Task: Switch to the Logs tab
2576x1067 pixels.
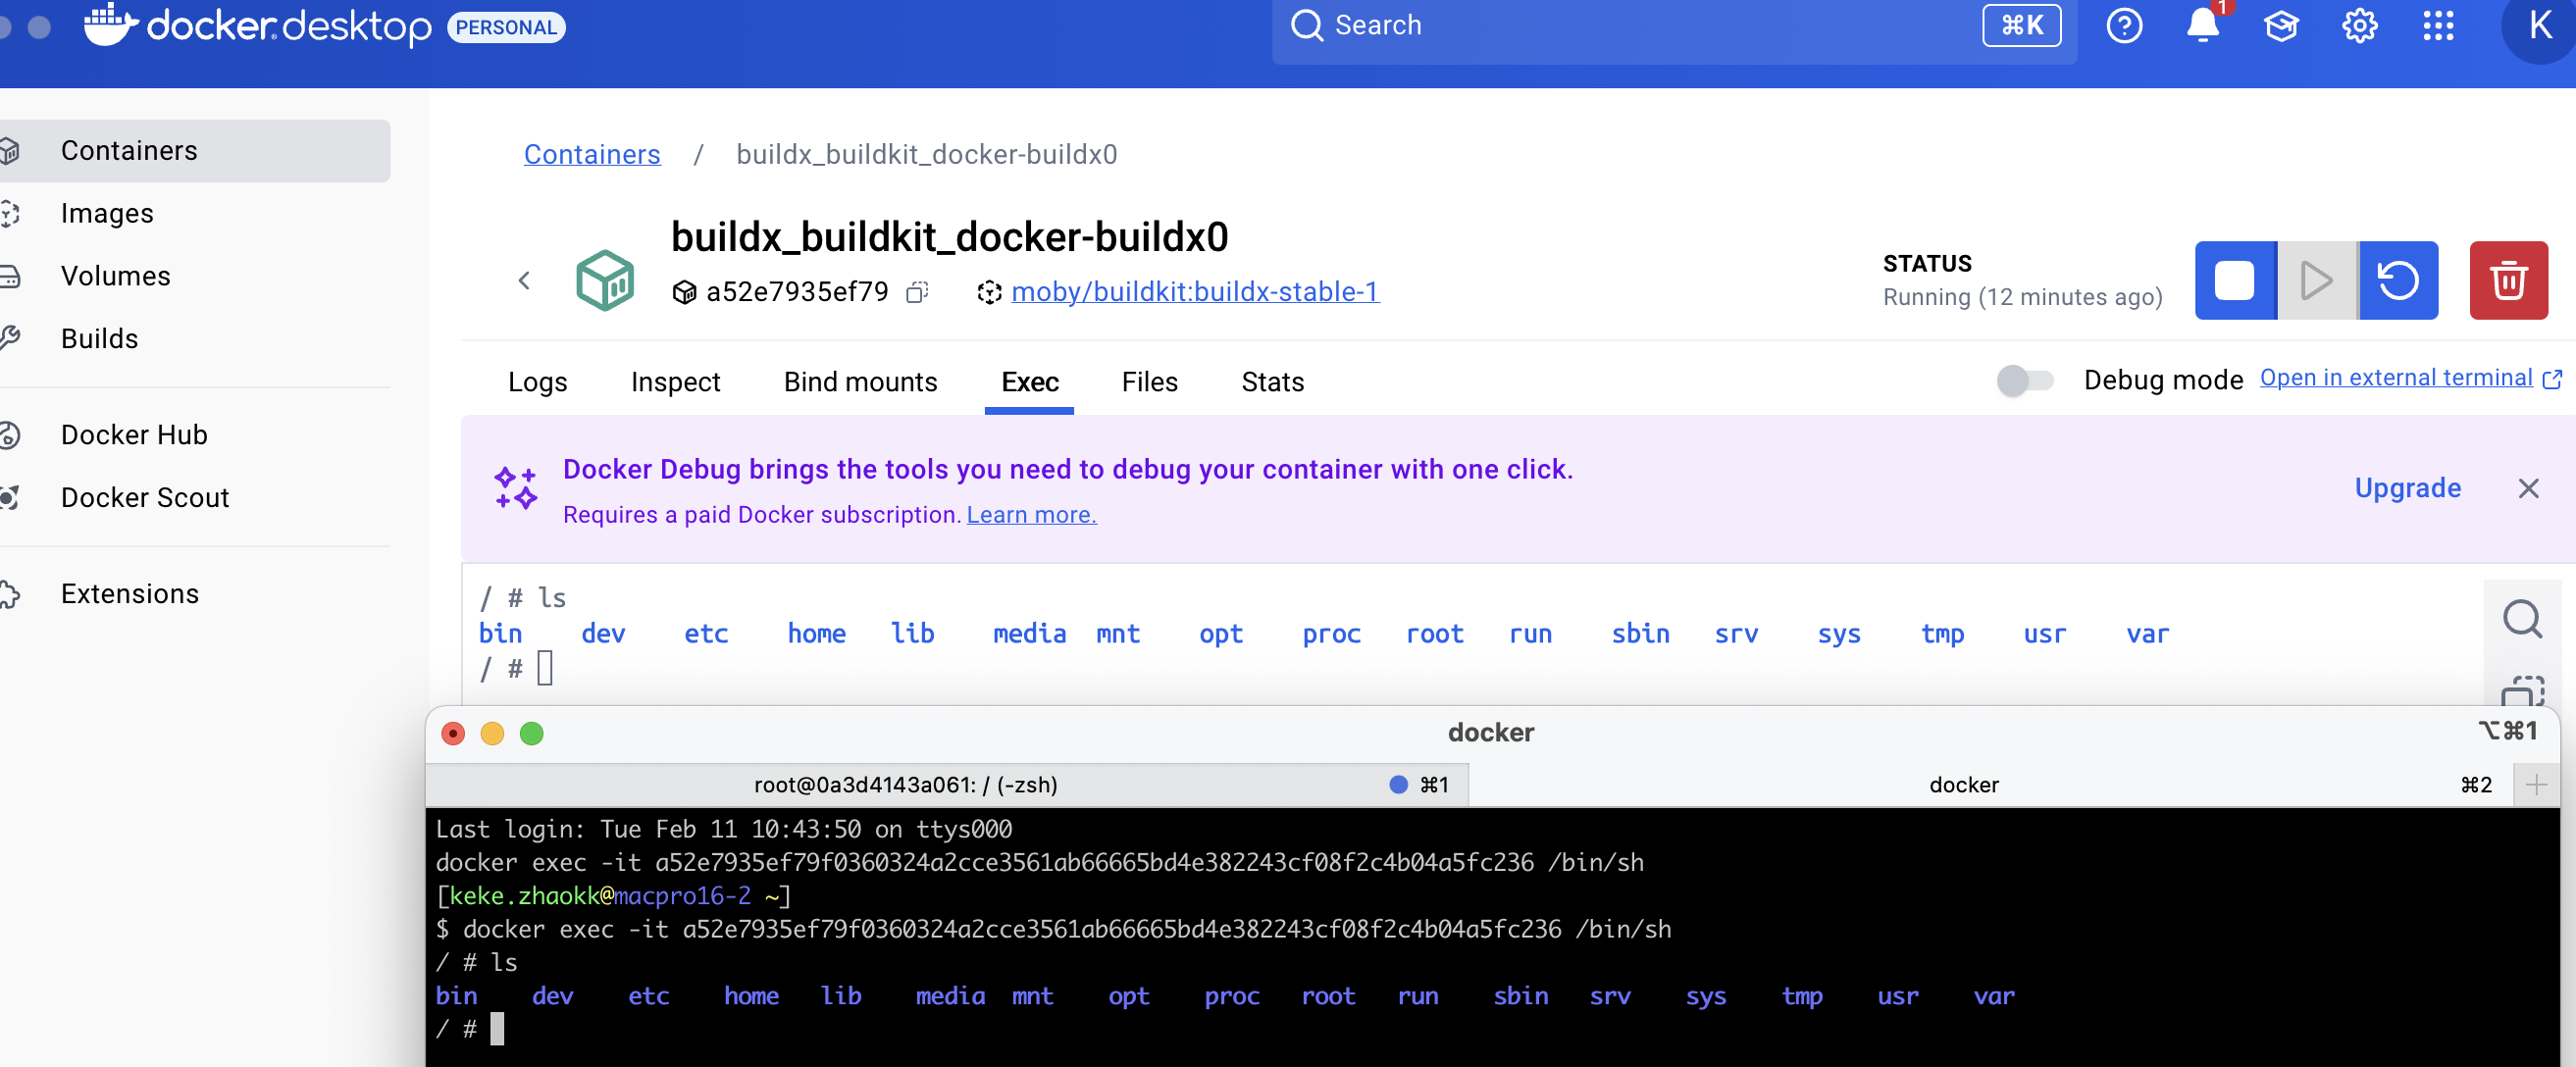Action: [x=537, y=382]
